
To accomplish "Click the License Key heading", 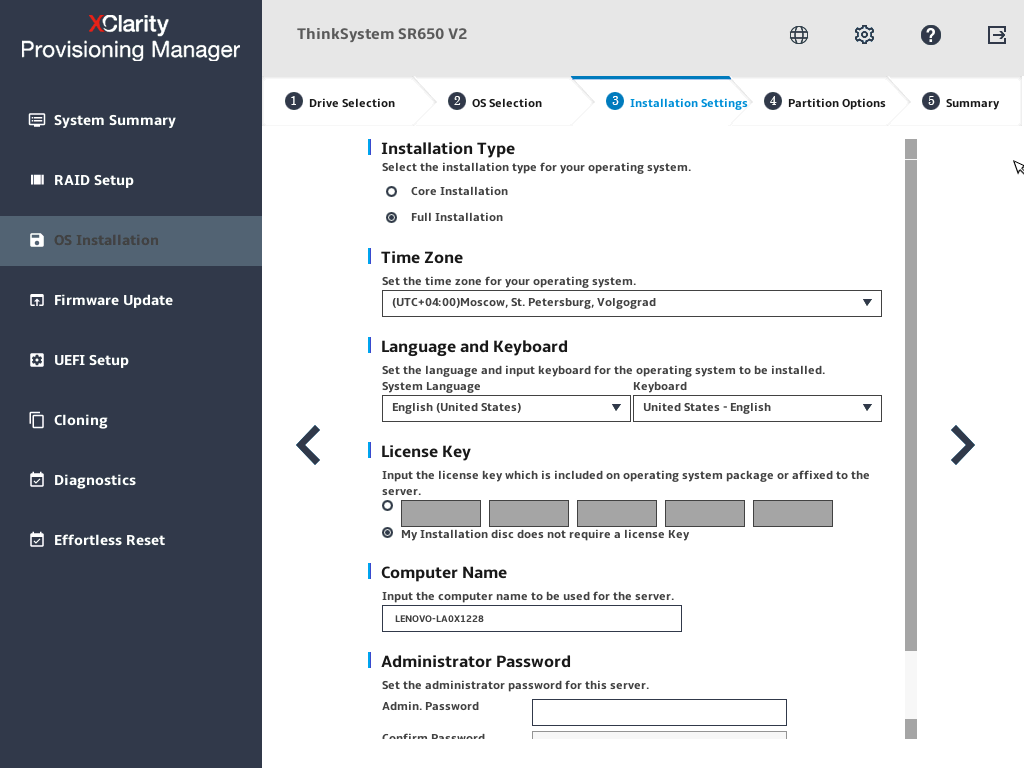I will 426,452.
